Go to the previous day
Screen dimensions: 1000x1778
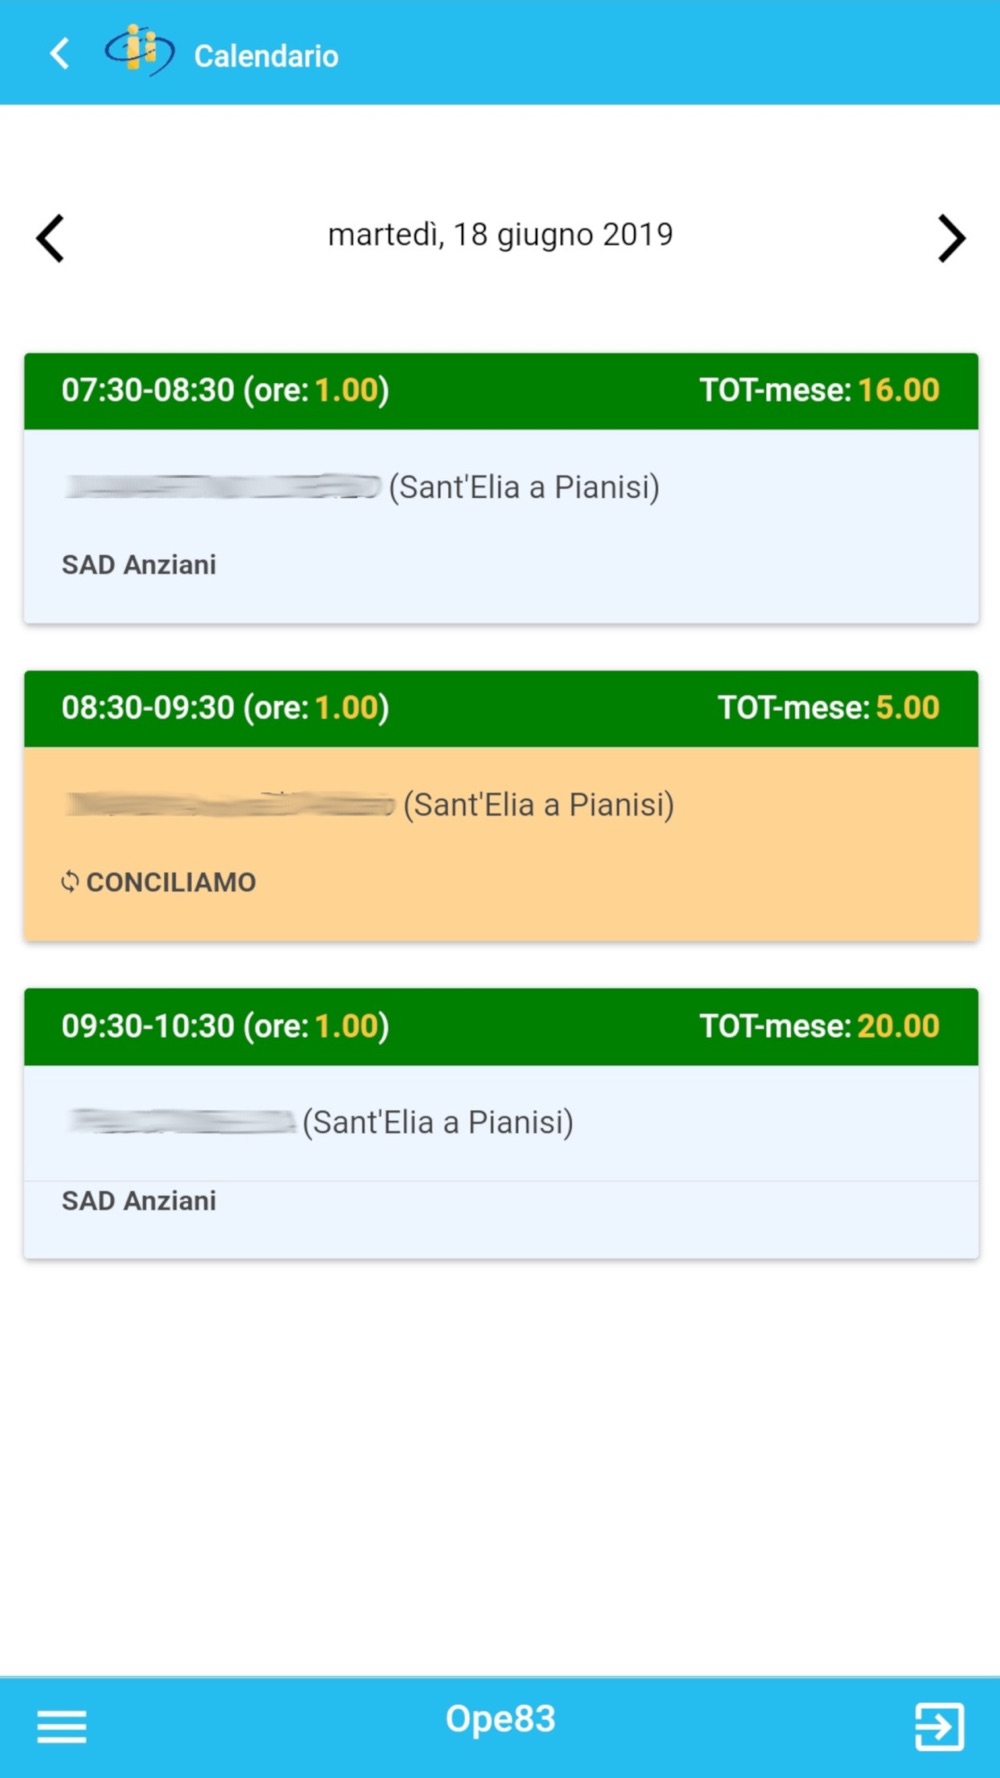pos(50,238)
